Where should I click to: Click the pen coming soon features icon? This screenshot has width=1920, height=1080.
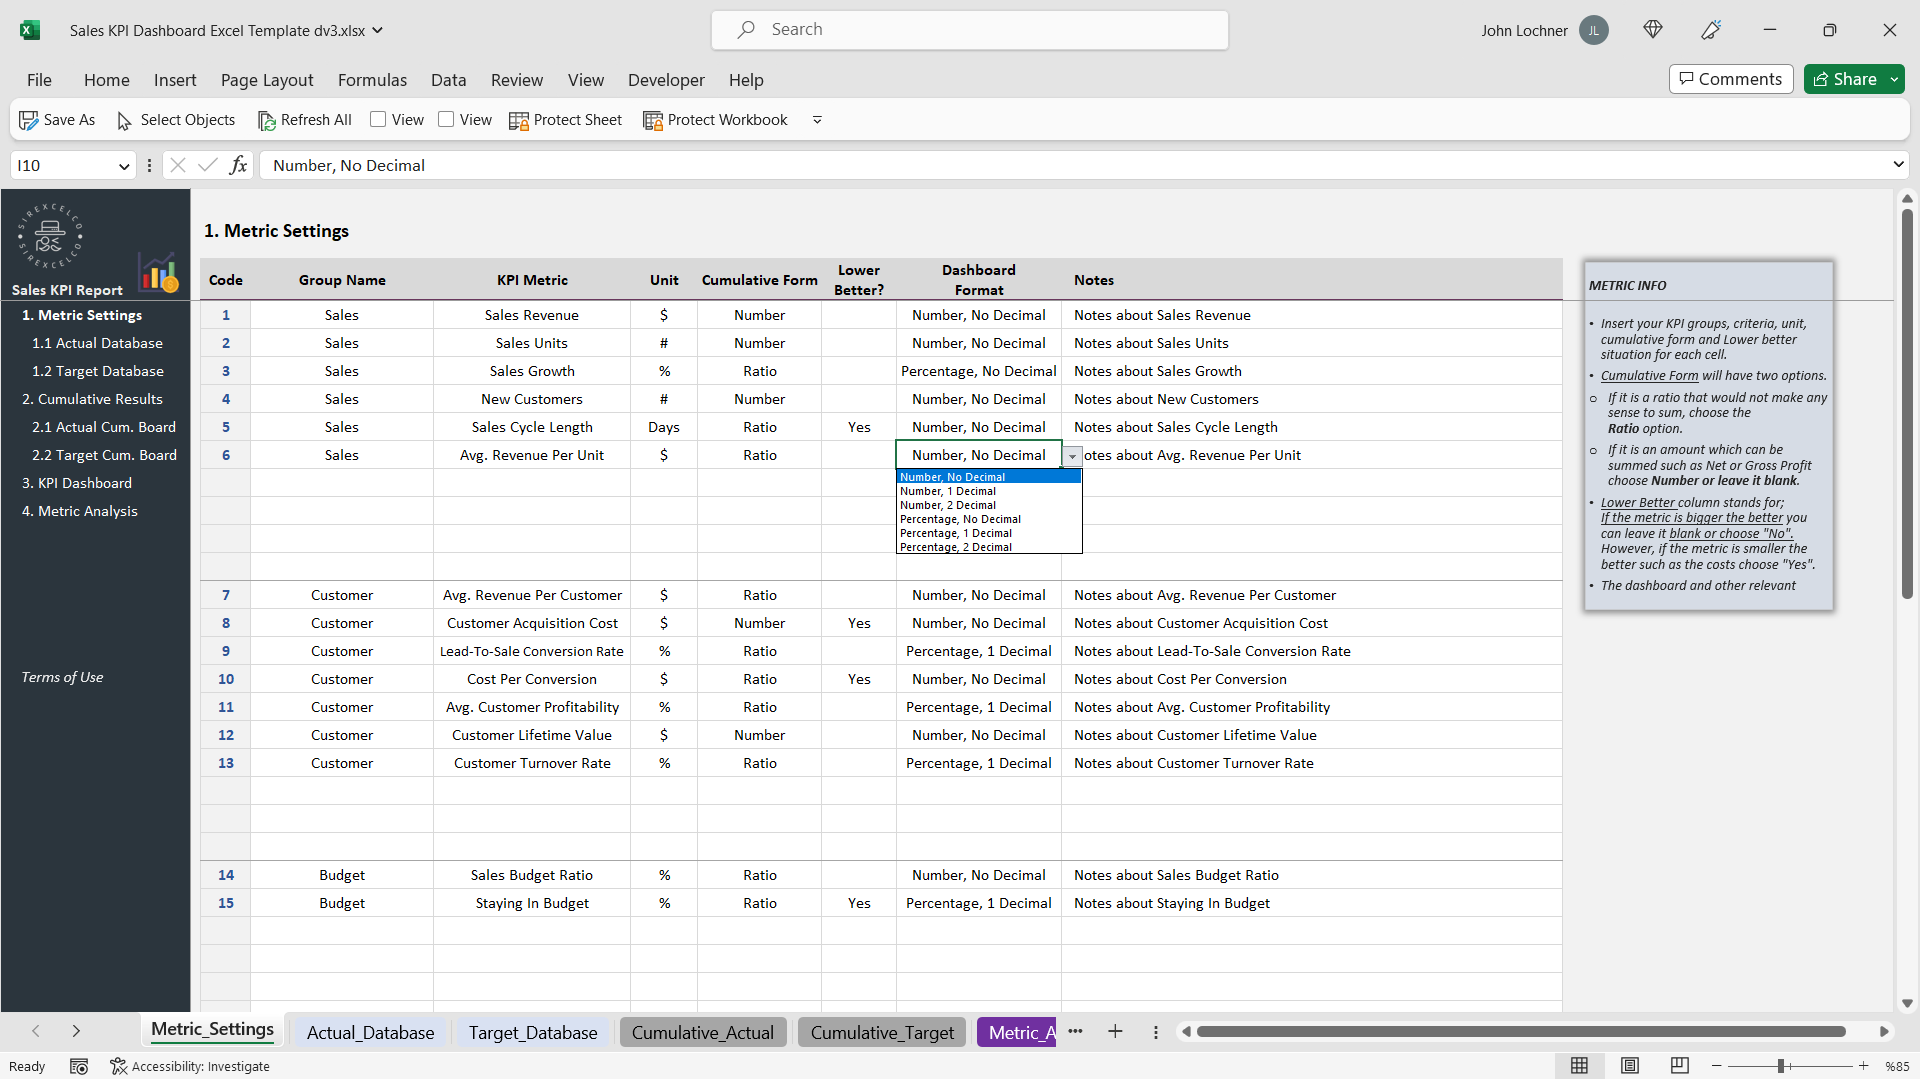point(1711,30)
